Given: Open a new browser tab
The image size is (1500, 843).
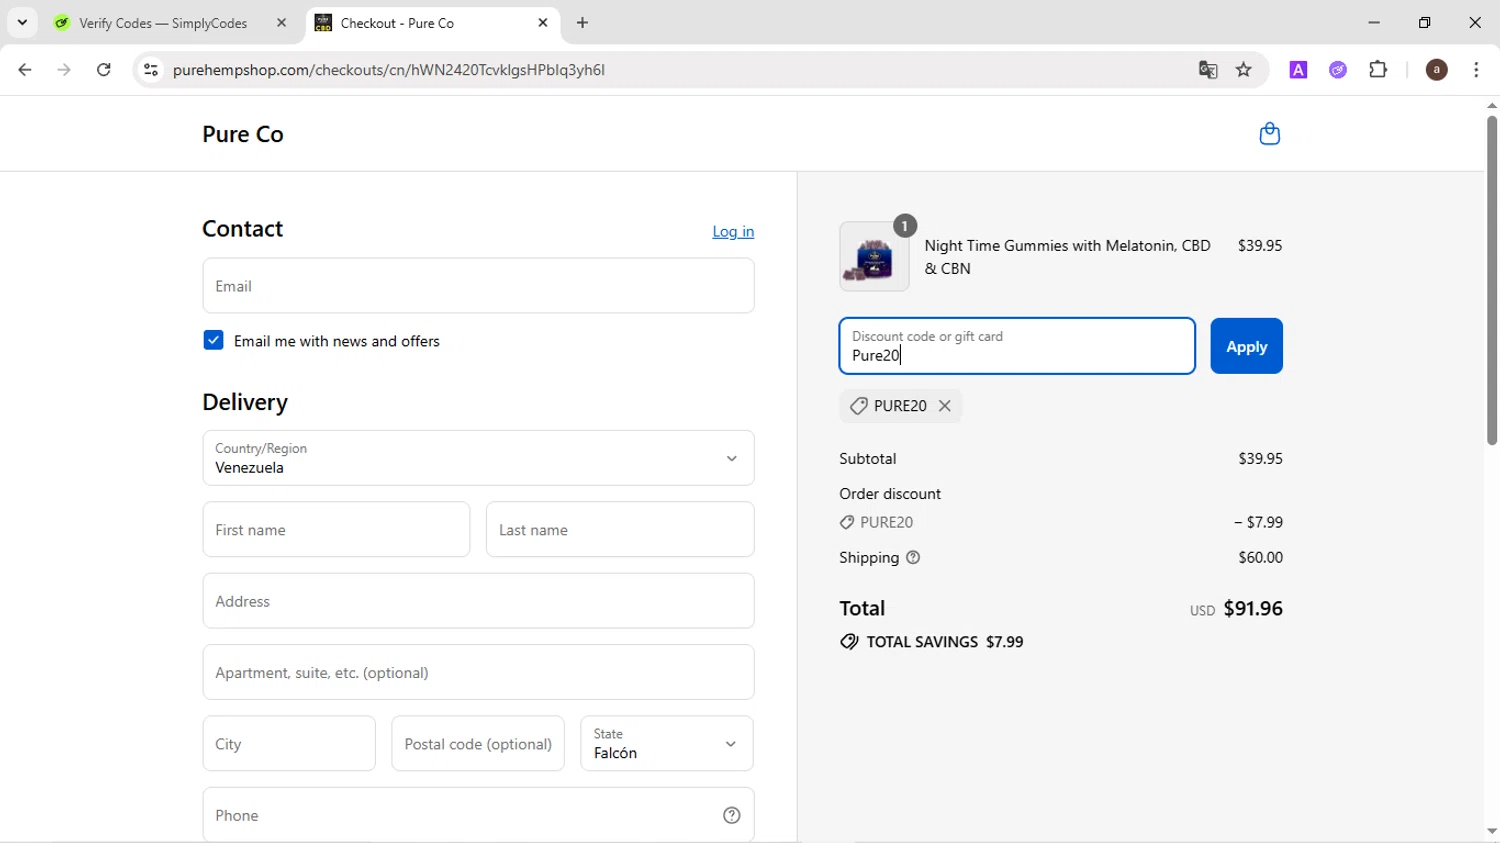Looking at the screenshot, I should coord(583,23).
